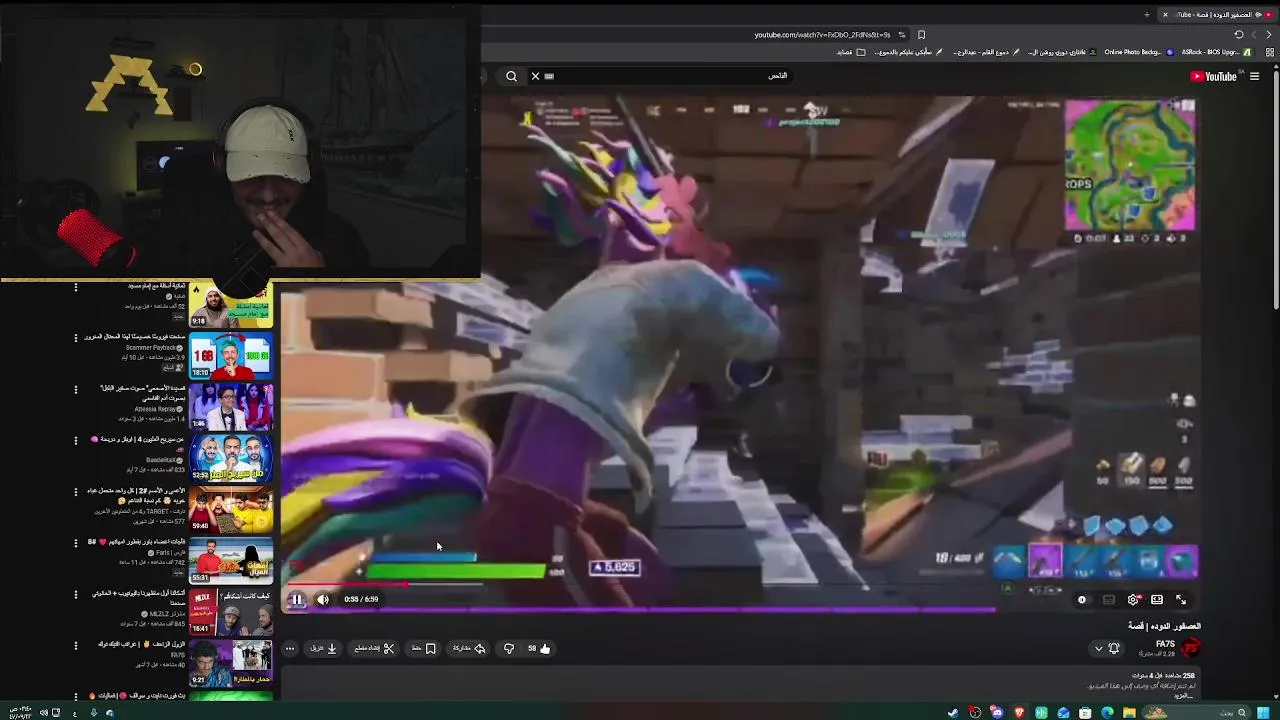The width and height of the screenshot is (1280, 720).
Task: Open the bookmarks folder with the folder icon
Action: coord(861,52)
